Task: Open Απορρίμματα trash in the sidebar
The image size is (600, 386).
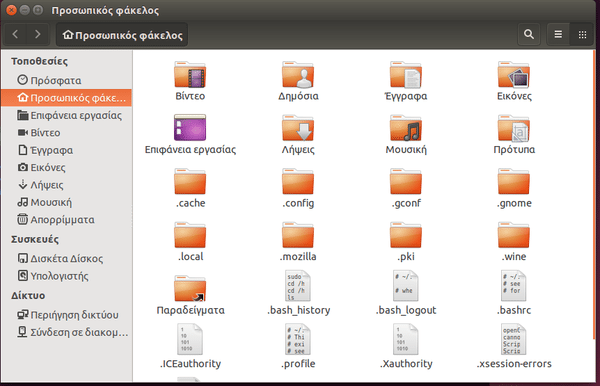Action: pyautogui.click(x=66, y=220)
